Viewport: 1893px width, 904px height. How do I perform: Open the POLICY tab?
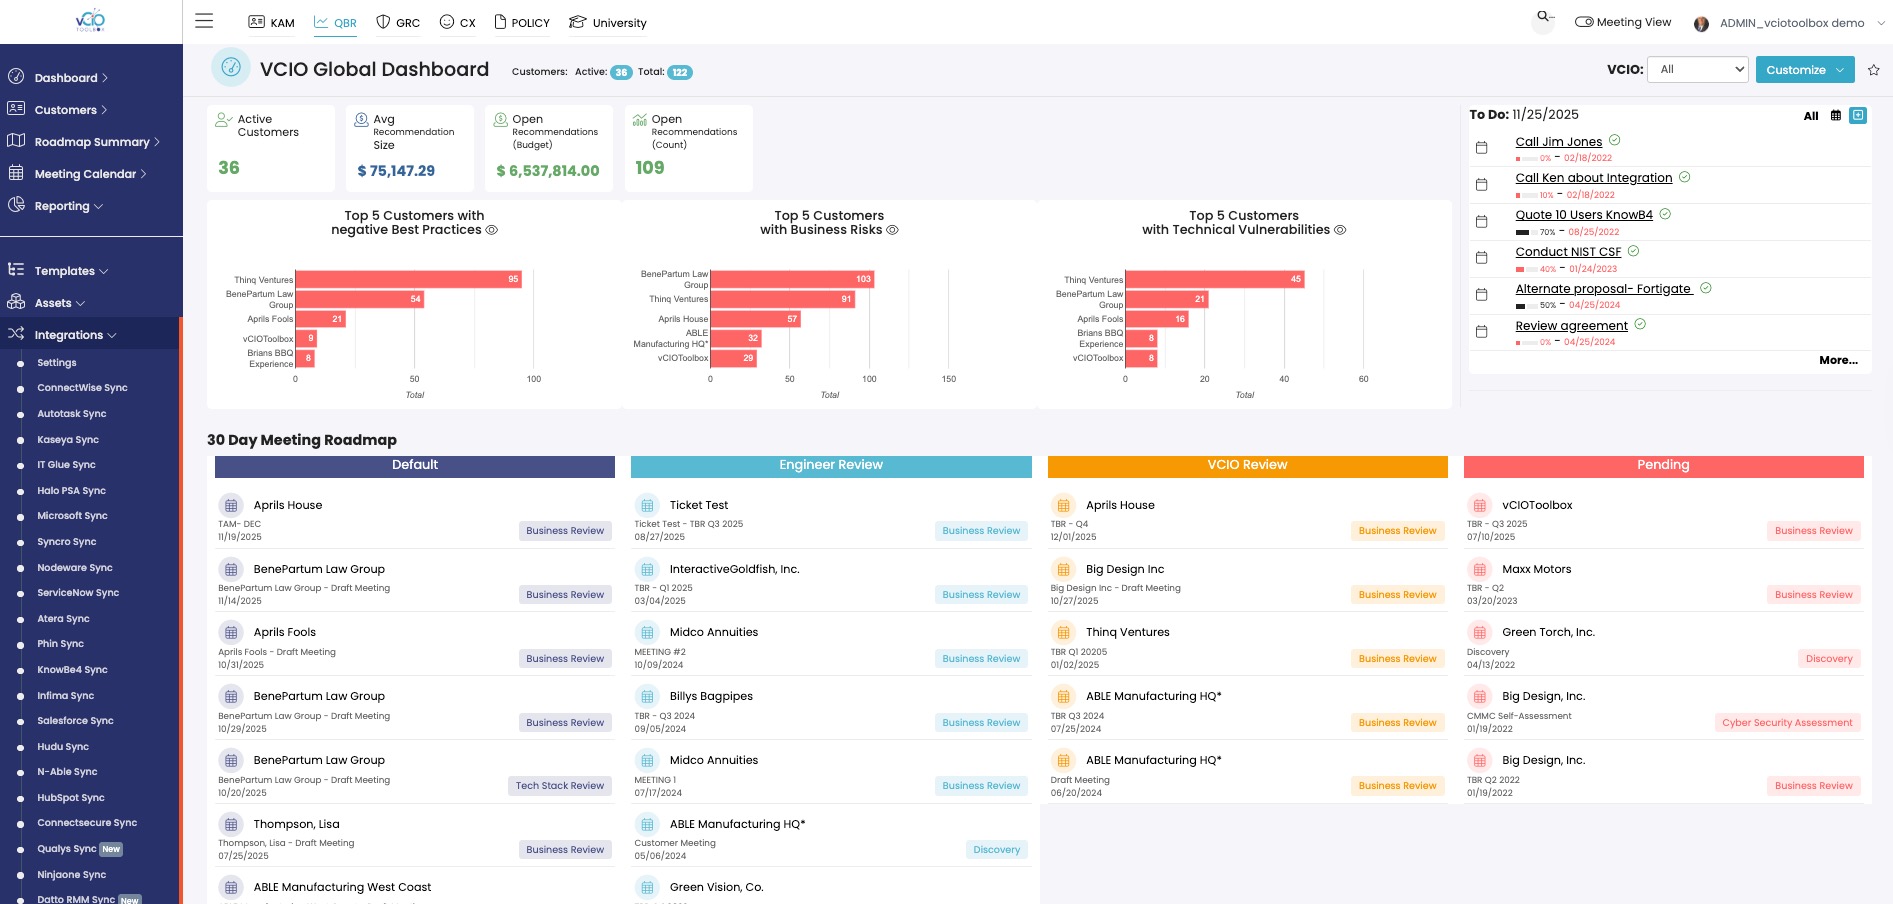522,22
